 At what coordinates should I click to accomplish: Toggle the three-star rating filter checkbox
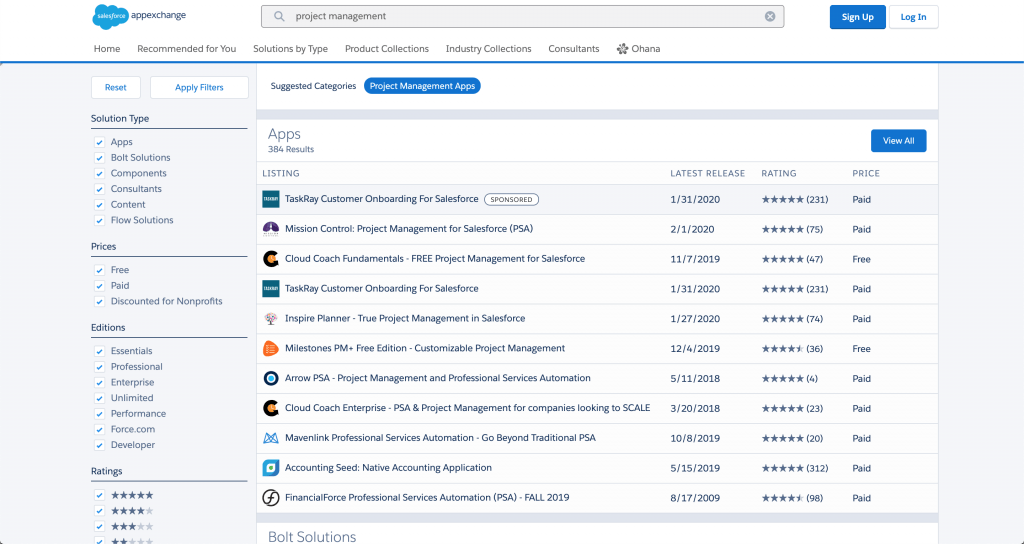(99, 526)
